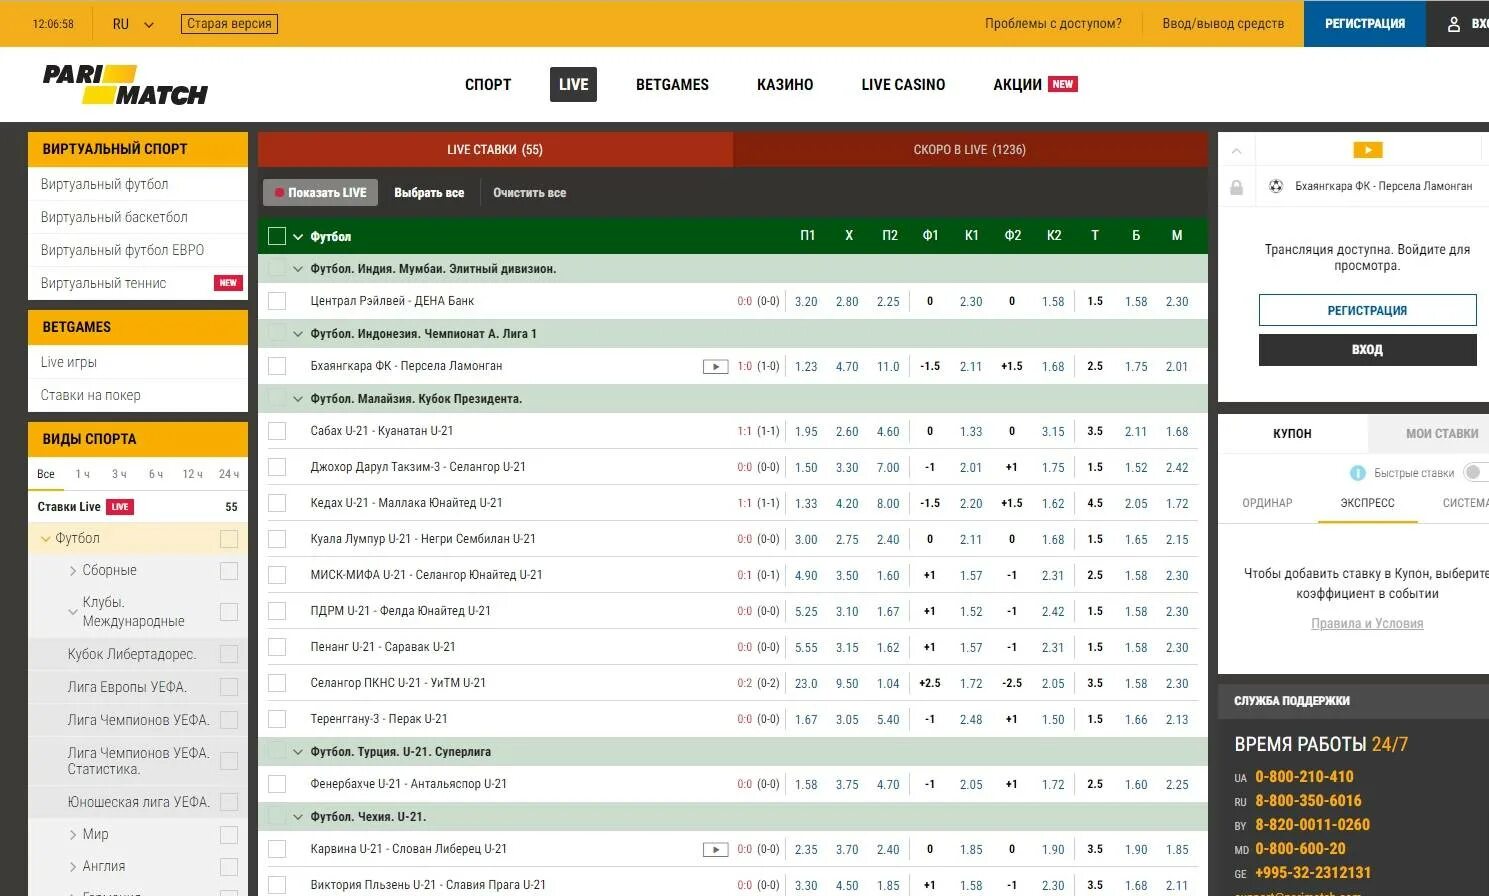Check the Централ Рэйлвей - ДЕНА Банк checkbox
This screenshot has height=896, width=1489.
[x=277, y=301]
